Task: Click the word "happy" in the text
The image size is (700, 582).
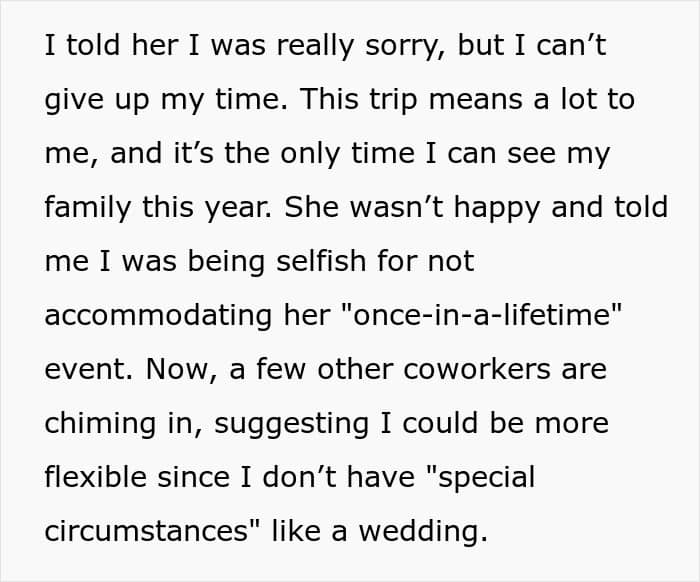Action: (x=497, y=208)
